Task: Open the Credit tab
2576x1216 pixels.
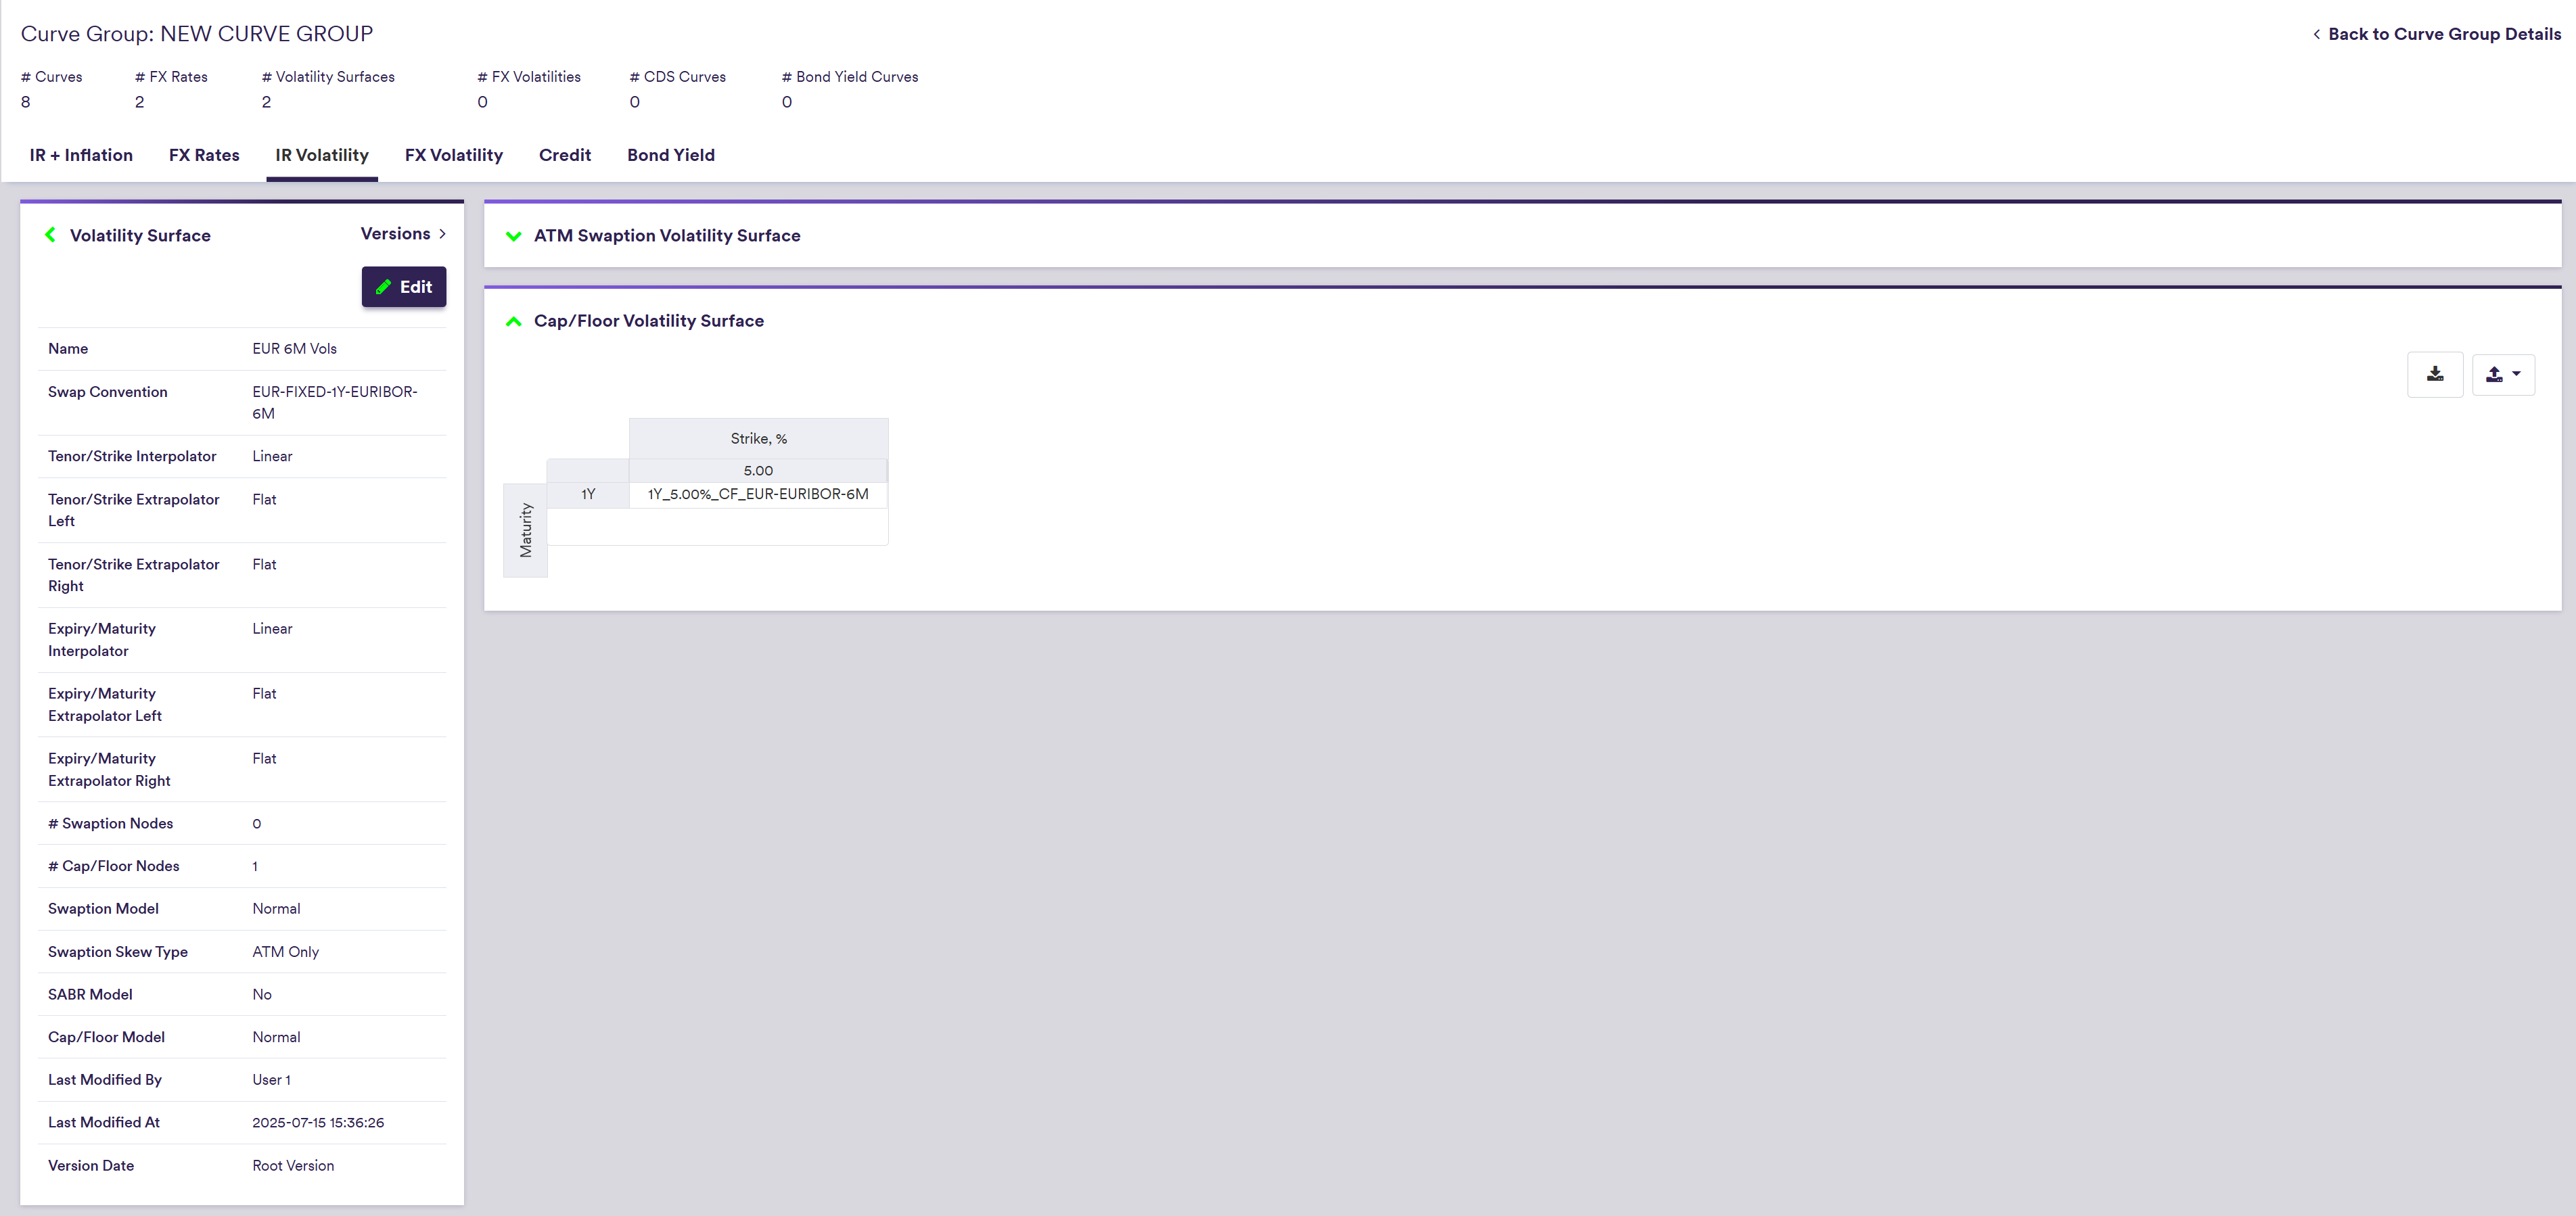Action: 564,155
